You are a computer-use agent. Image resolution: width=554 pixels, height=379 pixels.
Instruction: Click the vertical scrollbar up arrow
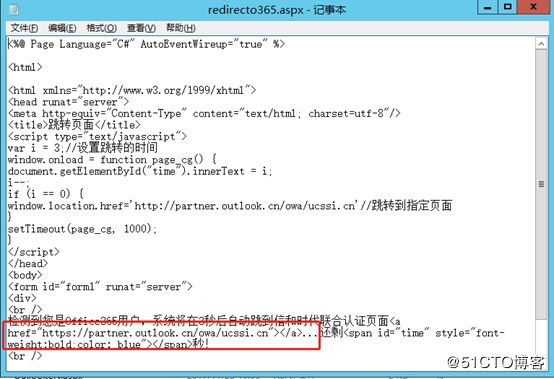541,44
